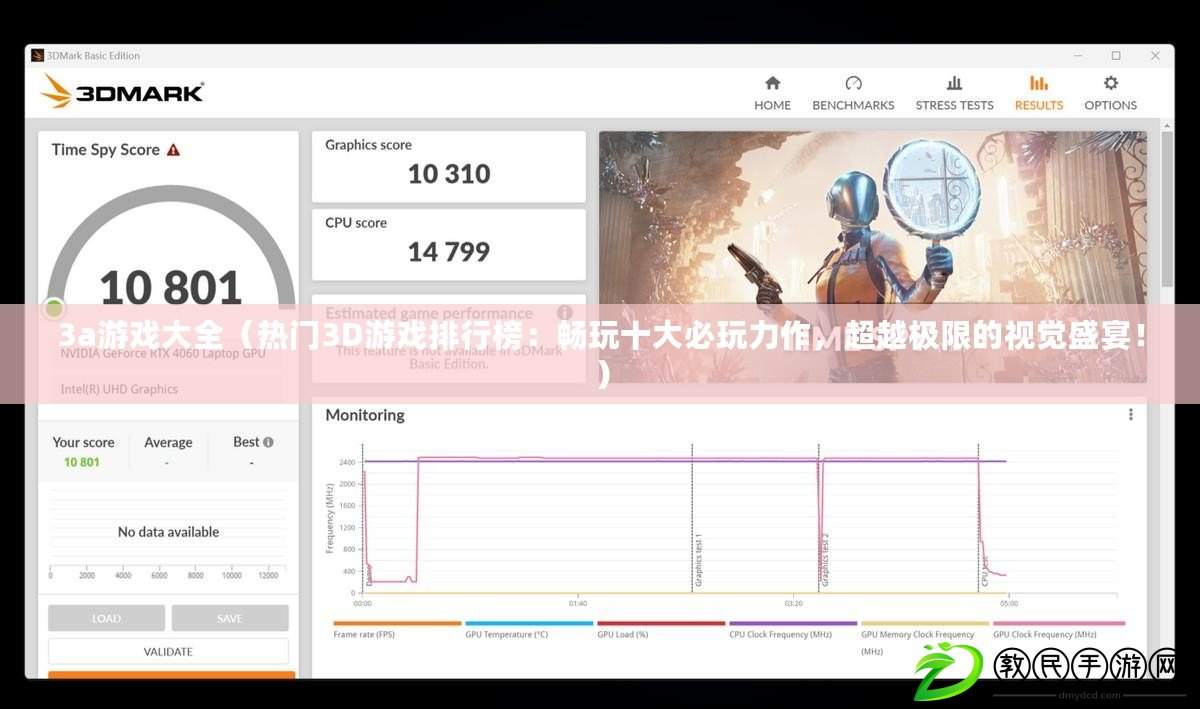Image resolution: width=1200 pixels, height=709 pixels.
Task: Click the green Your score 10 801 value
Action: 82,462
